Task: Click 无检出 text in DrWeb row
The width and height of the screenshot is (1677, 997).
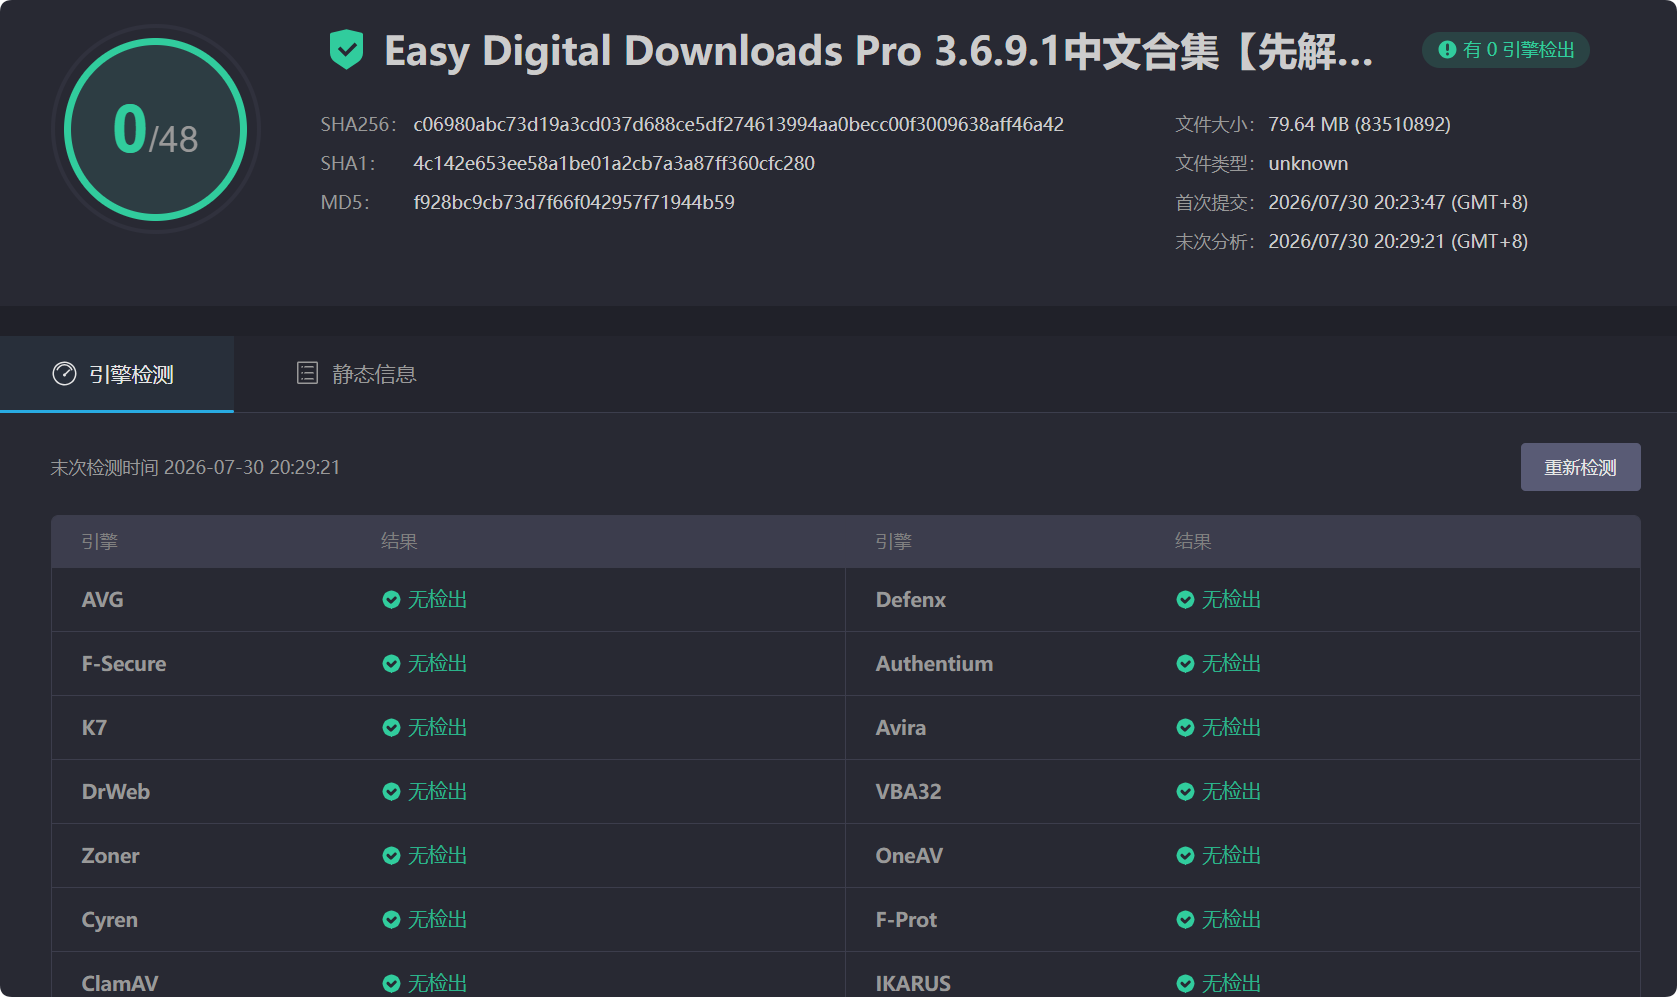Action: pos(438,792)
